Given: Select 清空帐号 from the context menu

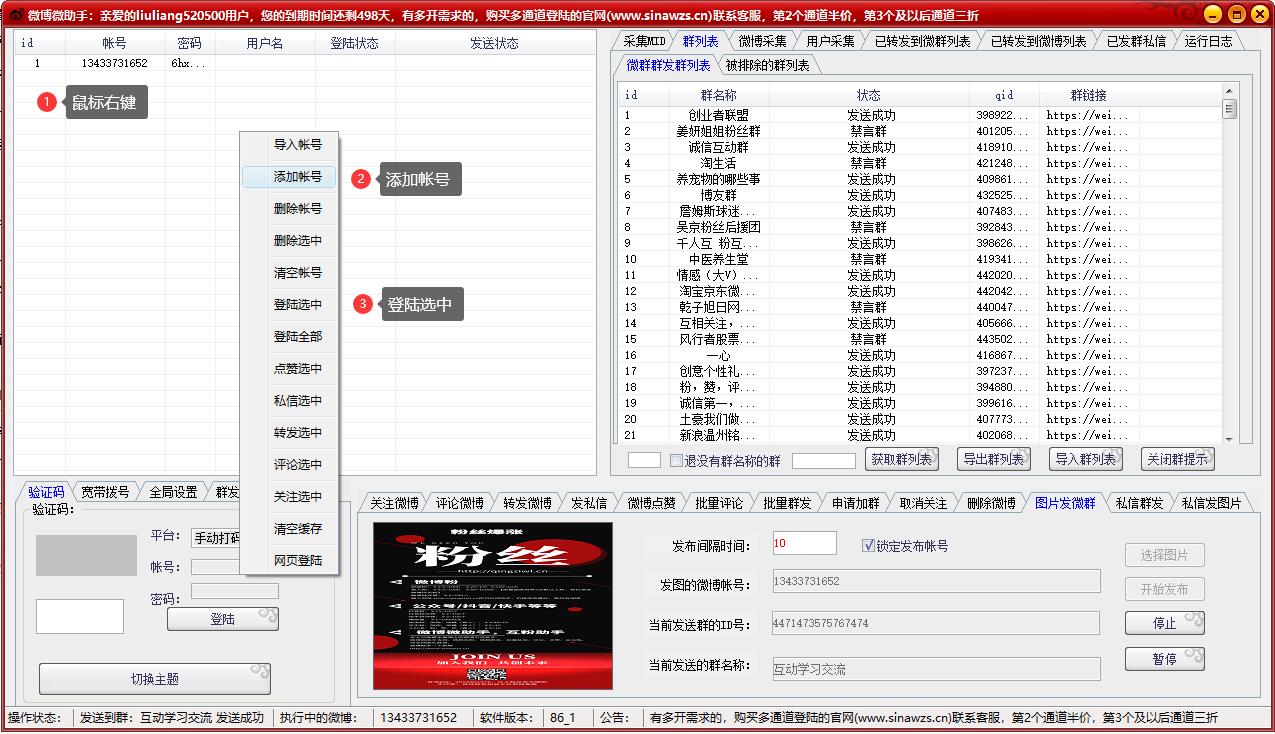Looking at the screenshot, I should click(298, 273).
